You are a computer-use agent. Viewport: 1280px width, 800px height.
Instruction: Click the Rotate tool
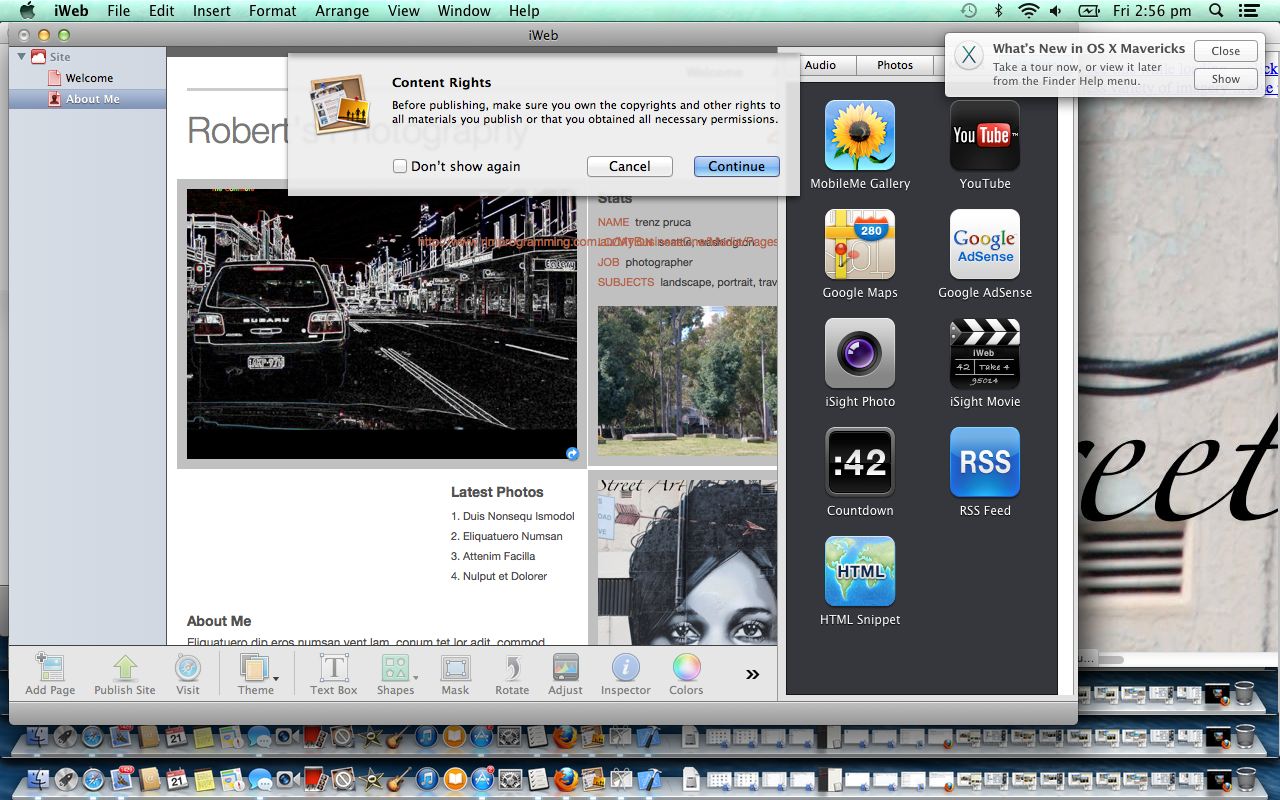click(512, 668)
